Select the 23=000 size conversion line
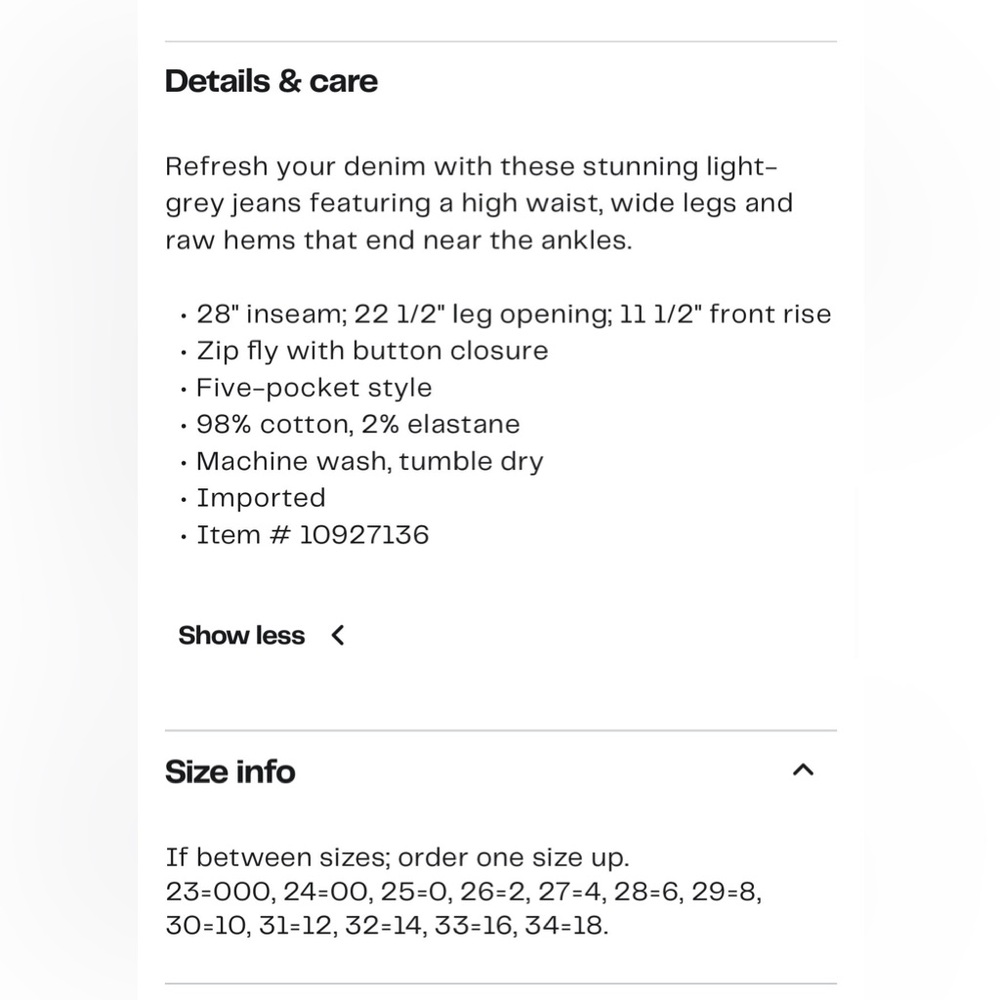Image resolution: width=1000 pixels, height=1000 pixels. tap(464, 892)
